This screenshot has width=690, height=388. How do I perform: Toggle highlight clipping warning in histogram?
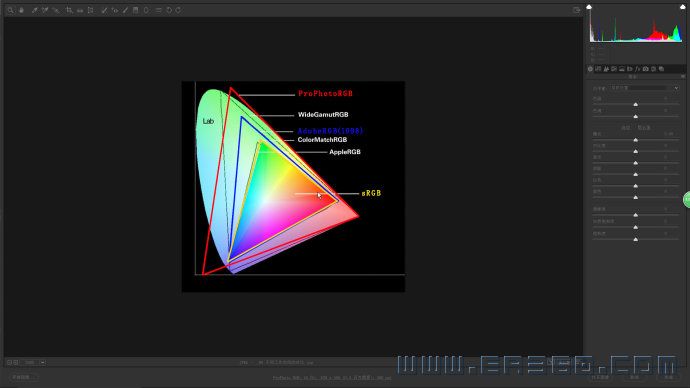click(683, 7)
